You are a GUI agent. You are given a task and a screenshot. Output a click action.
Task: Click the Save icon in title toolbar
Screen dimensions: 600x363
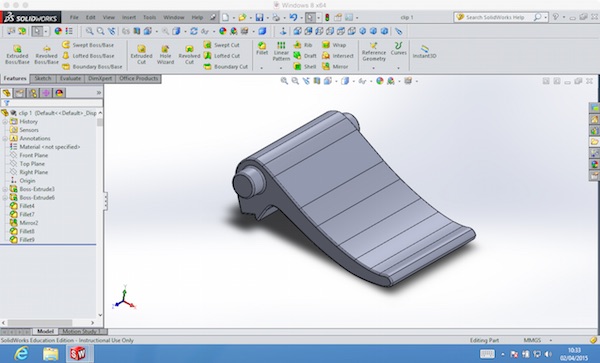pos(259,17)
